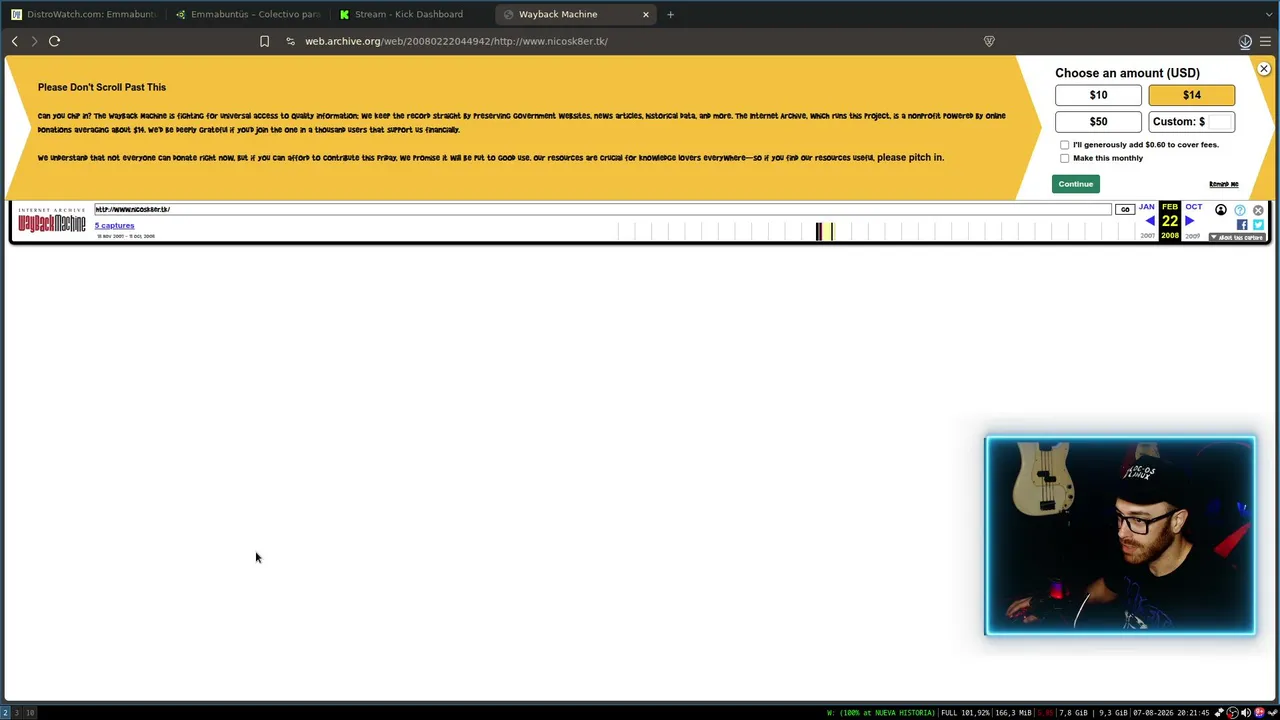
Task: Switch to the DistroWatch.com Emmabuntüs tab
Action: coord(84,14)
